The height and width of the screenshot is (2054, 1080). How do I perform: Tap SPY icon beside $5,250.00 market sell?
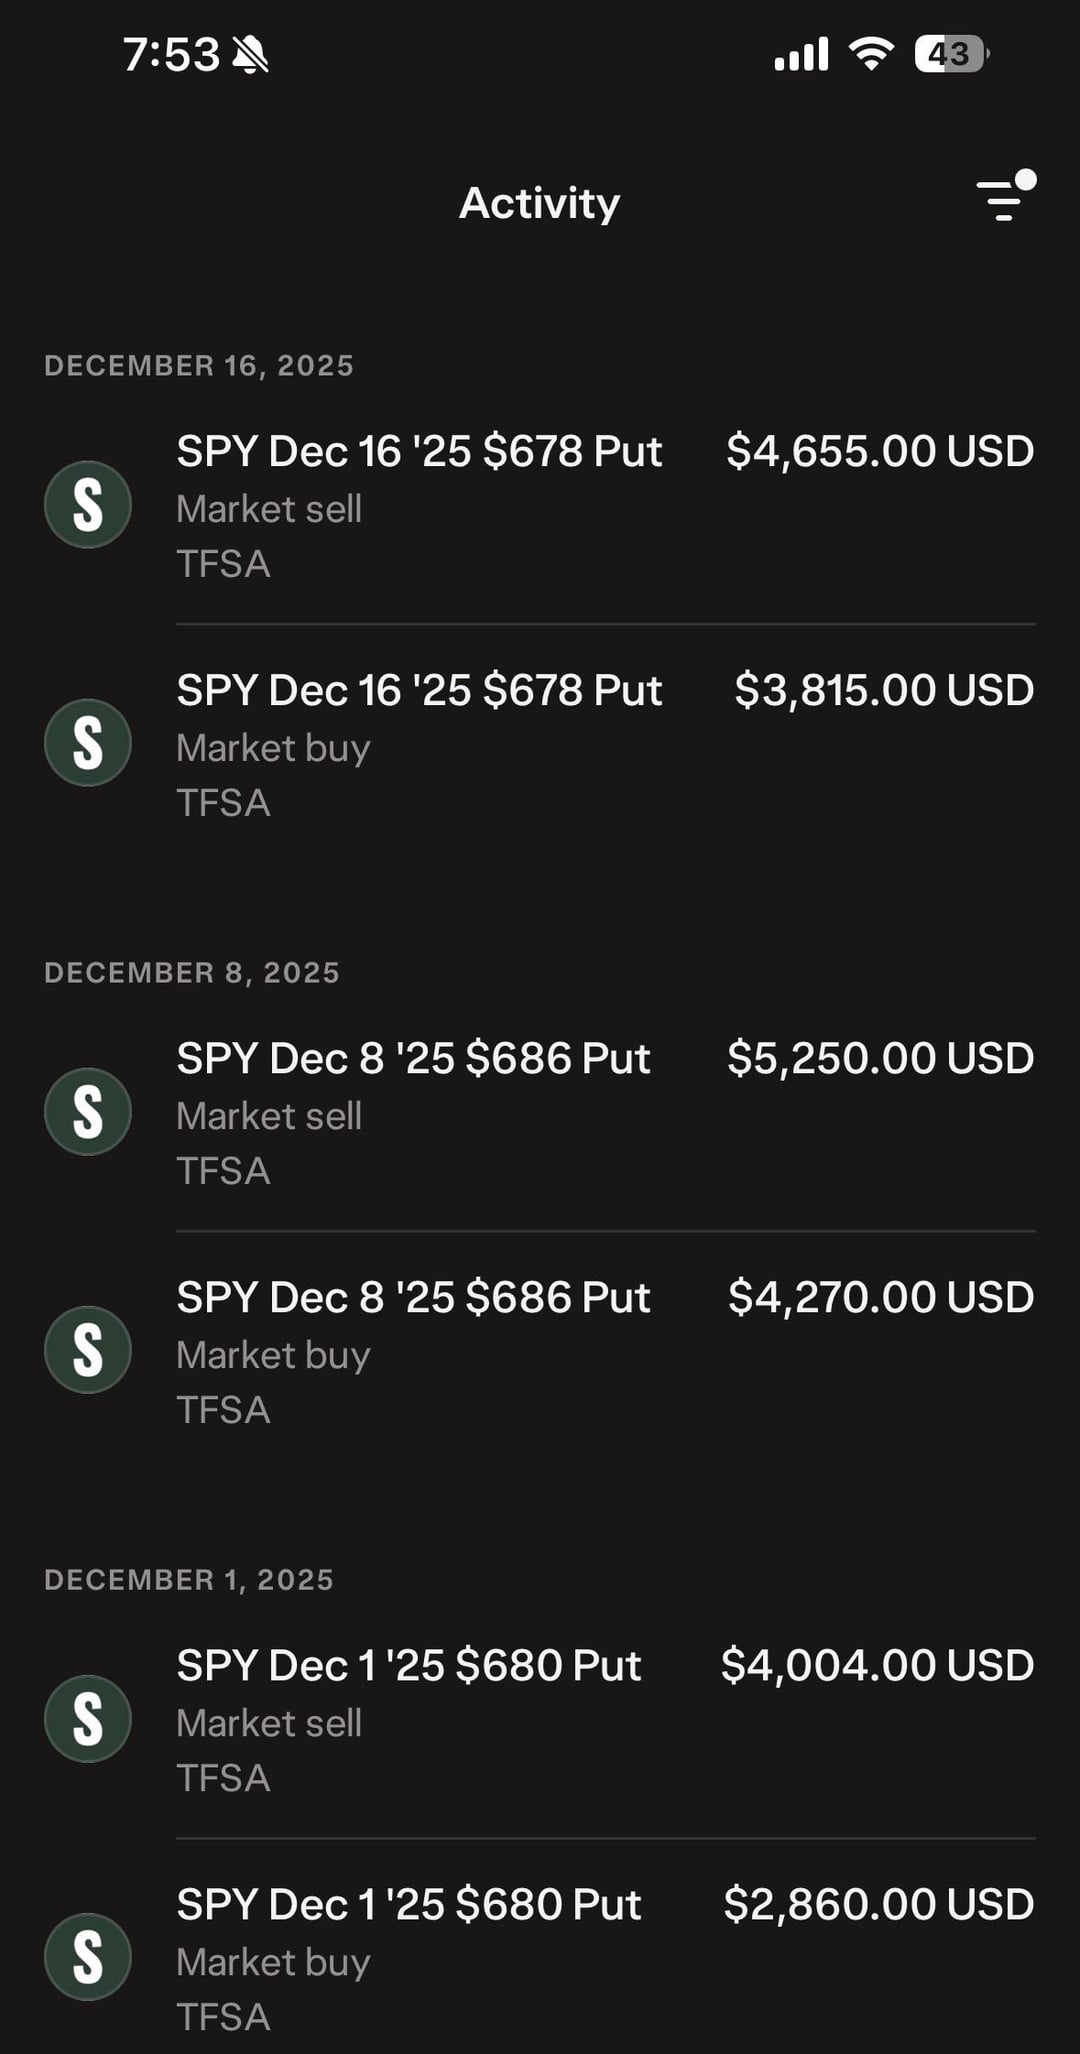(x=88, y=1112)
